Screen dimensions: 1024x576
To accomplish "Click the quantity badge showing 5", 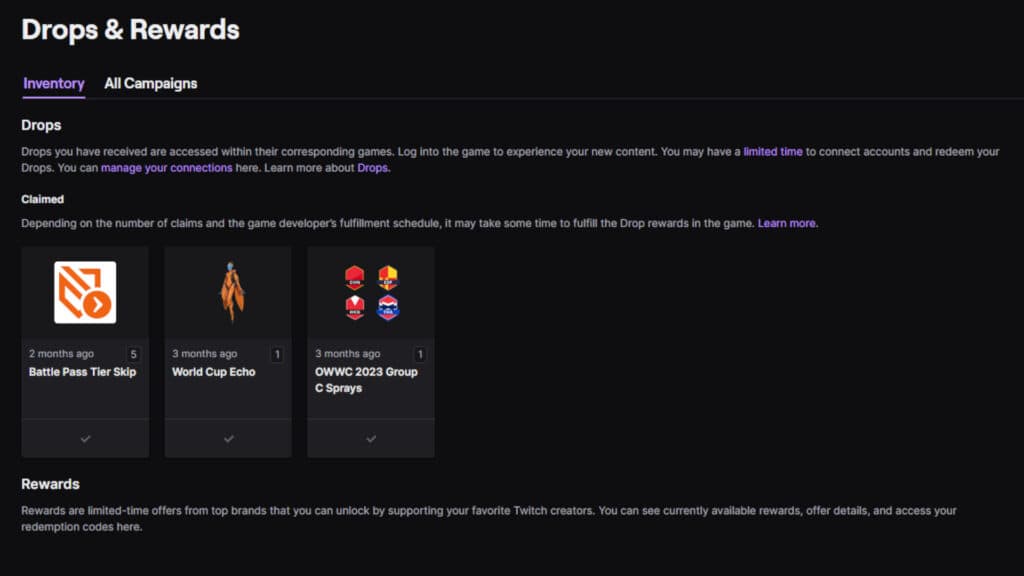I will click(133, 354).
